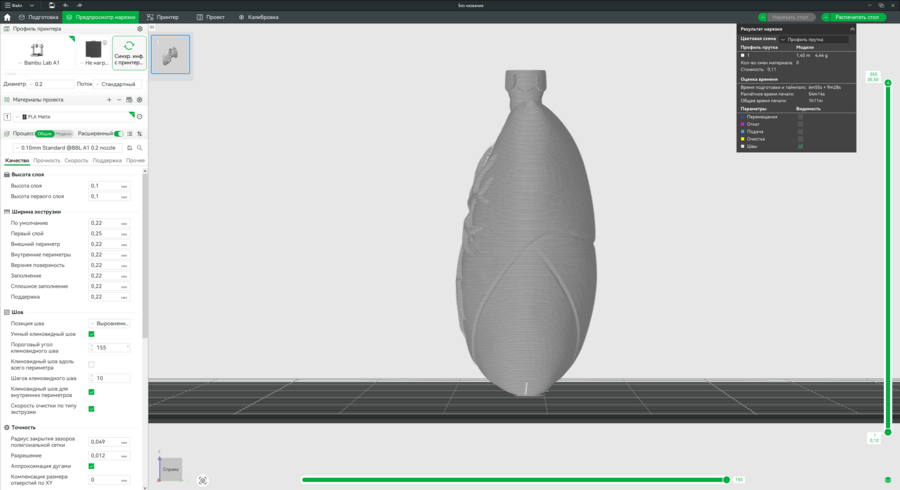Switch process scope to Модели
This screenshot has height=490, width=900.
tap(64, 134)
